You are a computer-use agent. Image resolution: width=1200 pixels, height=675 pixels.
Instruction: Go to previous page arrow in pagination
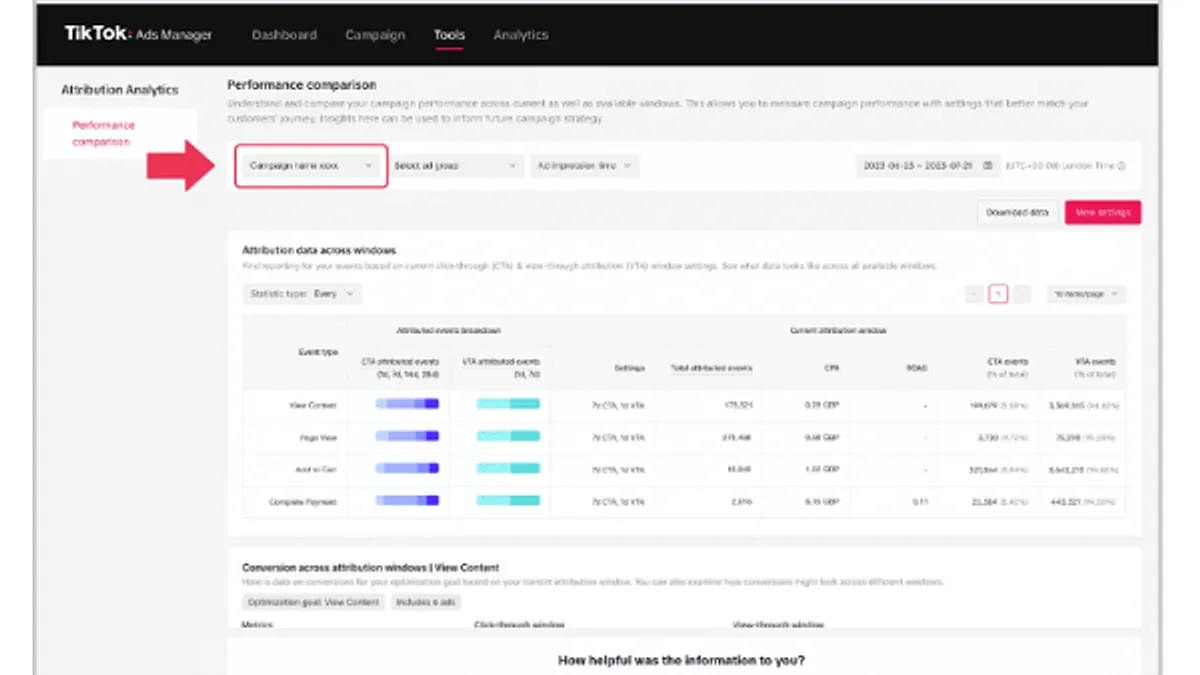pos(974,294)
